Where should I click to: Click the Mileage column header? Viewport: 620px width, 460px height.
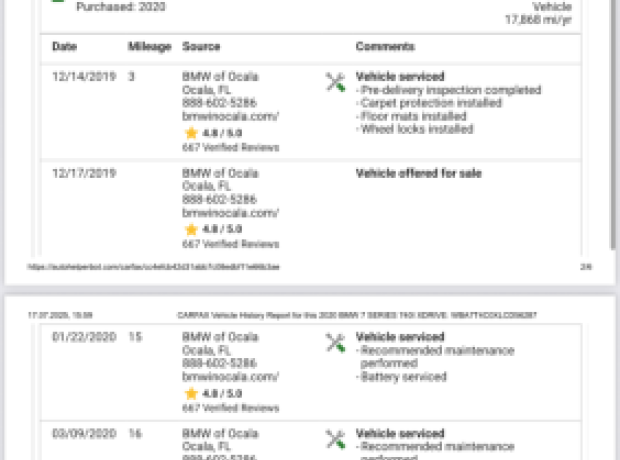[149, 47]
